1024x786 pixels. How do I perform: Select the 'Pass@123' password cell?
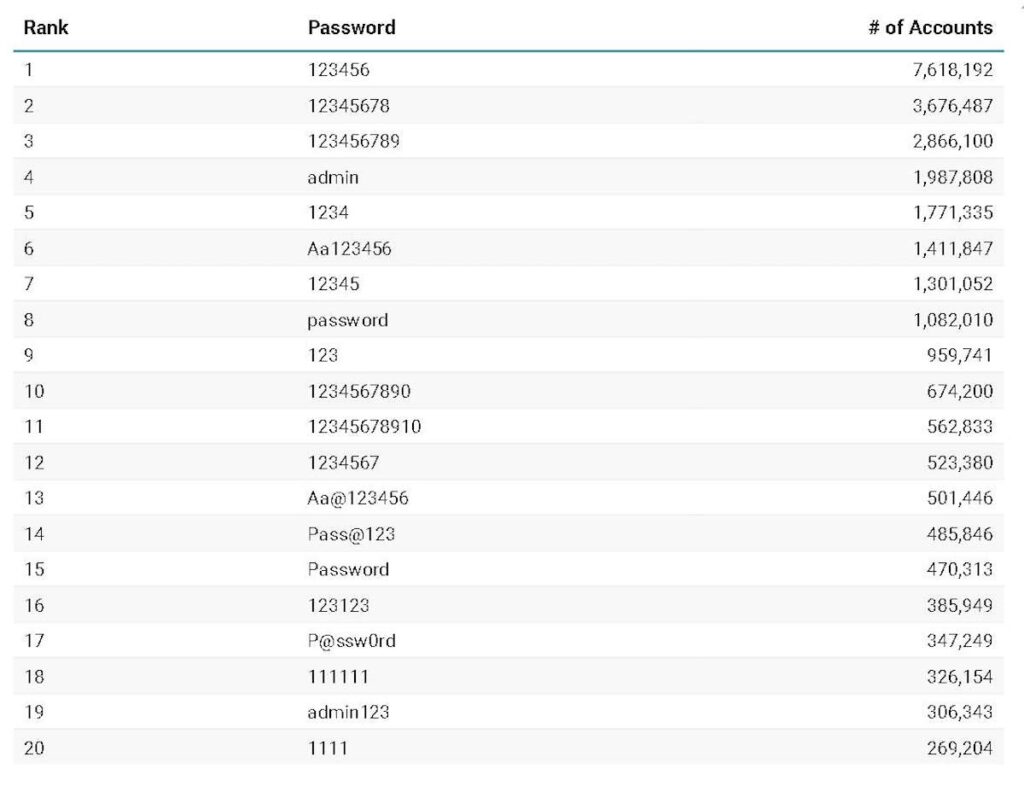351,534
